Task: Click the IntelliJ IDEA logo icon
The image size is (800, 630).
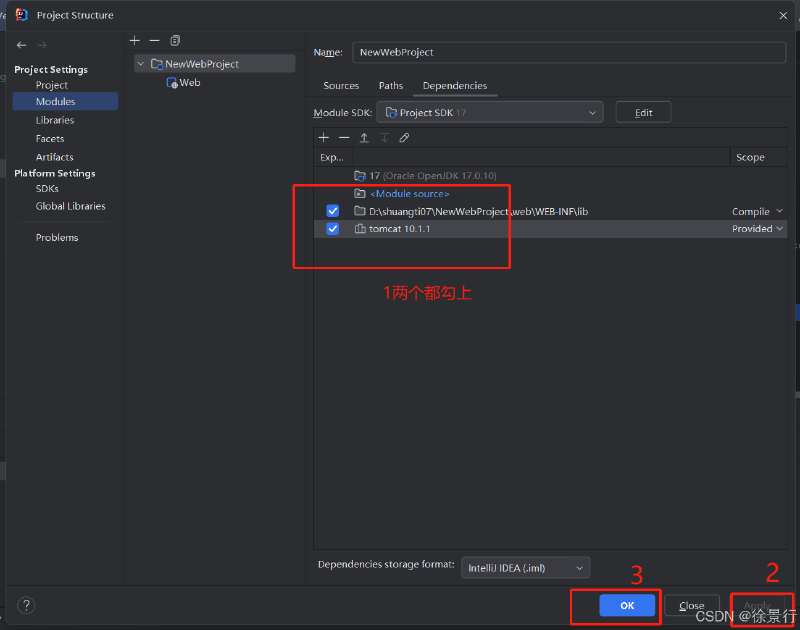Action: pyautogui.click(x=21, y=15)
